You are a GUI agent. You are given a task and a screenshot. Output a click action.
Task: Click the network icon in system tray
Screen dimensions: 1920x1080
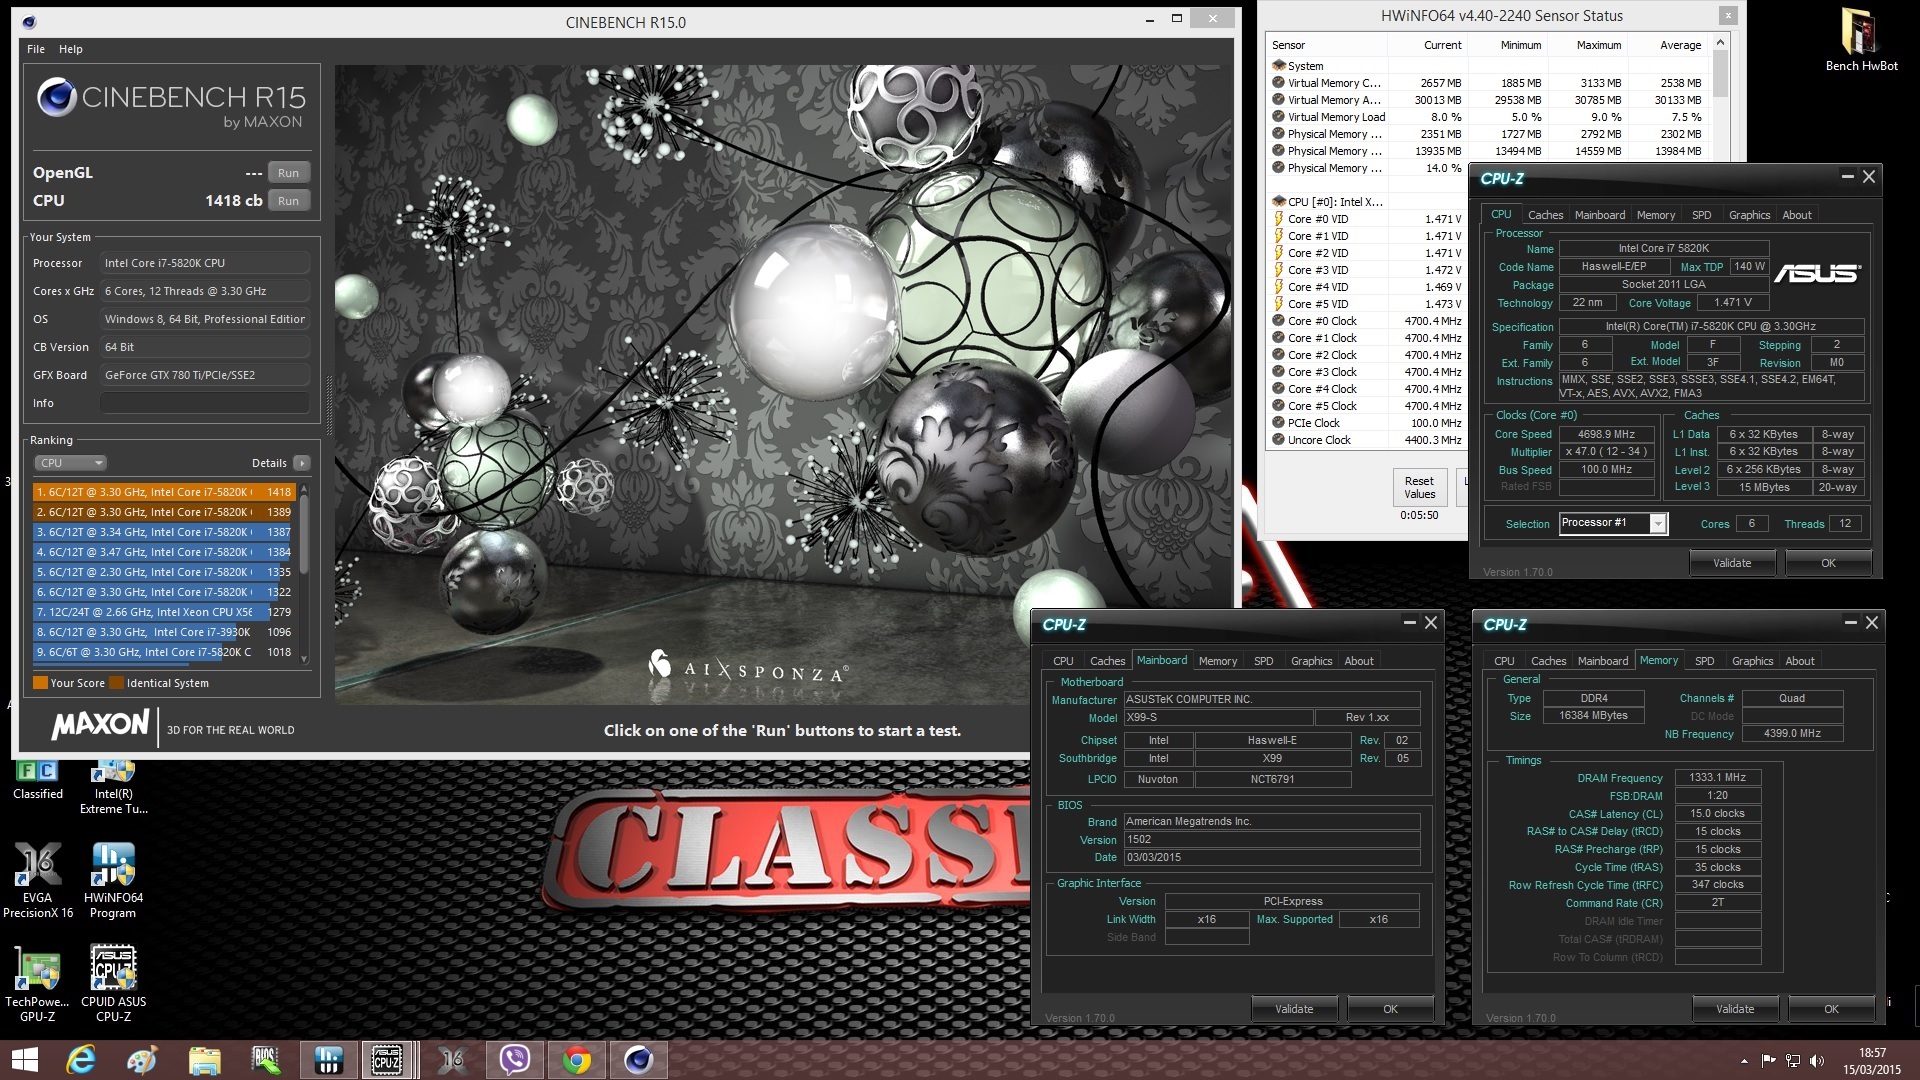(x=1793, y=1061)
